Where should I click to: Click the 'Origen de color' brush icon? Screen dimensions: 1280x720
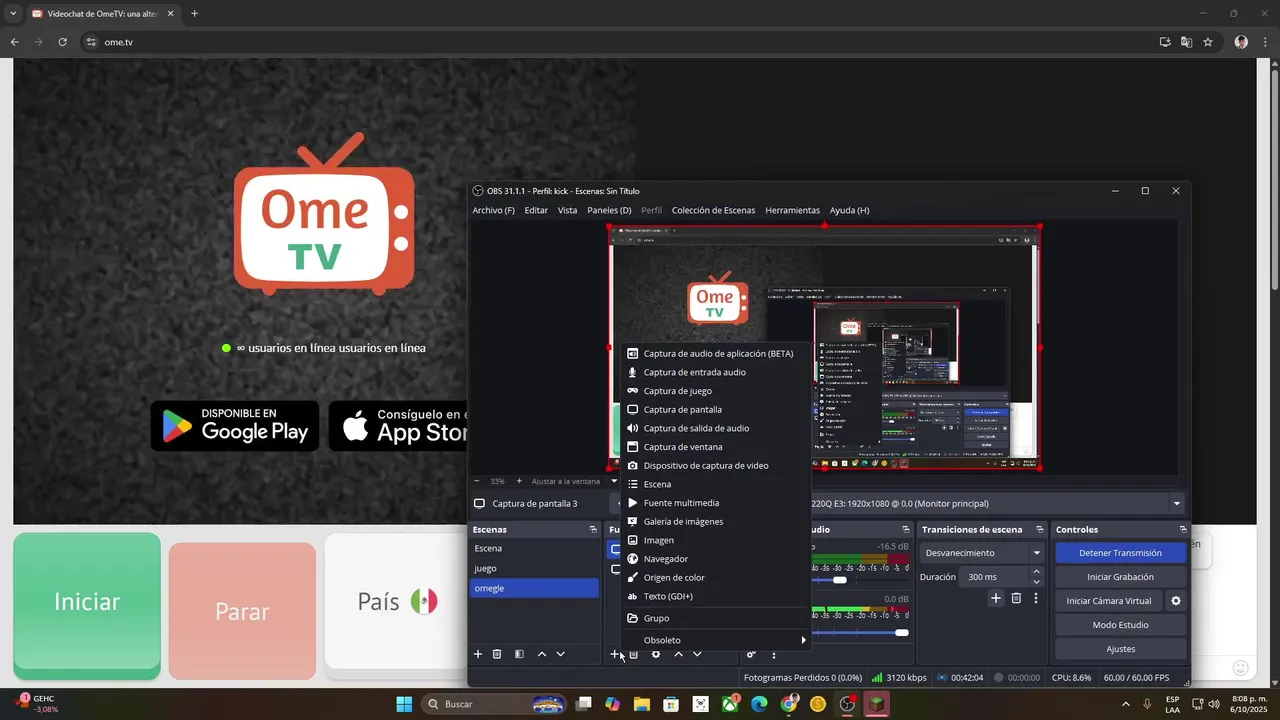[x=632, y=577]
